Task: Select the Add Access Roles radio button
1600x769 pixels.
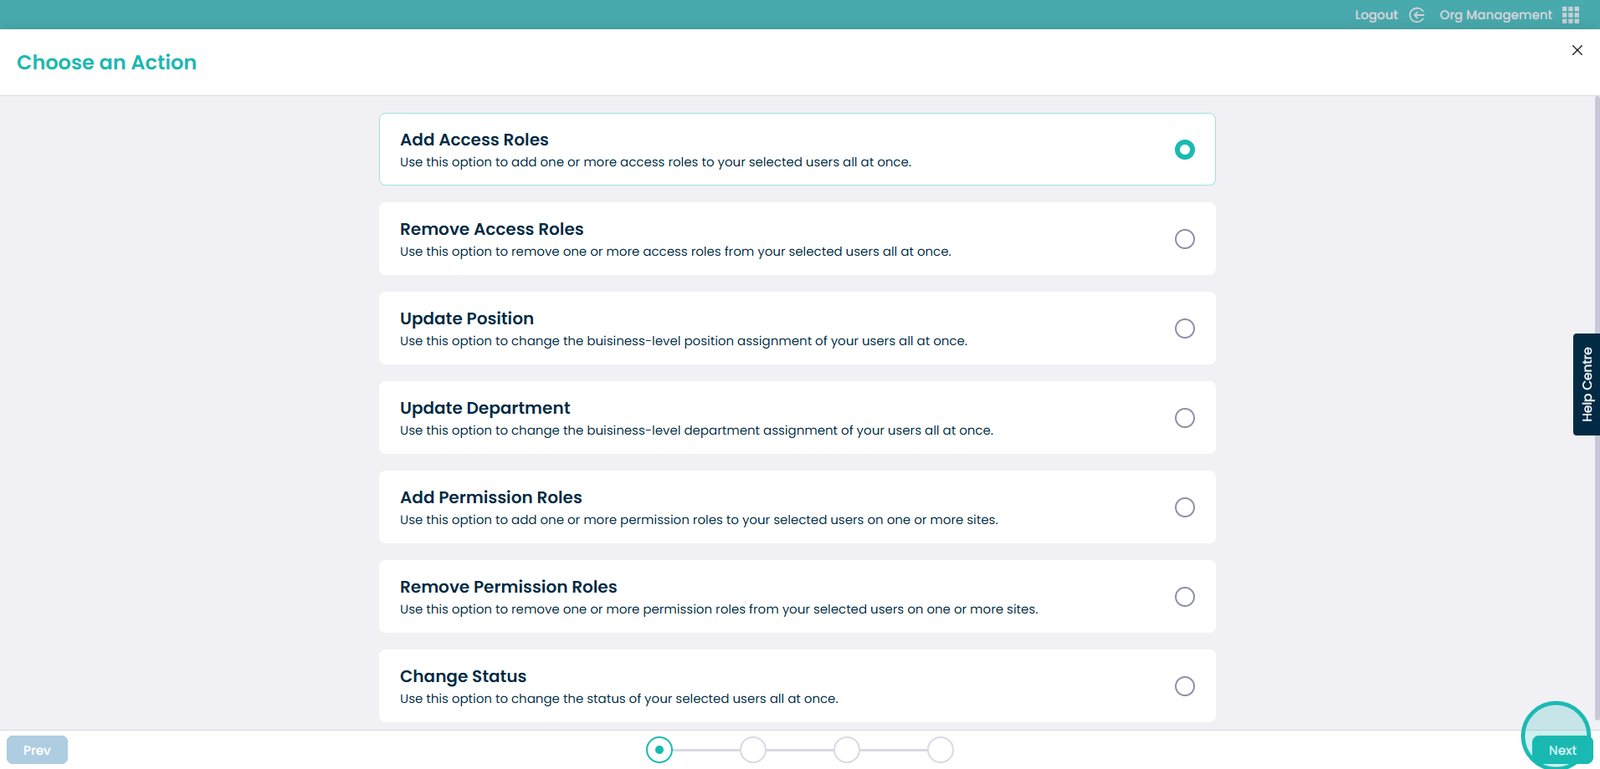Action: [x=1184, y=150]
